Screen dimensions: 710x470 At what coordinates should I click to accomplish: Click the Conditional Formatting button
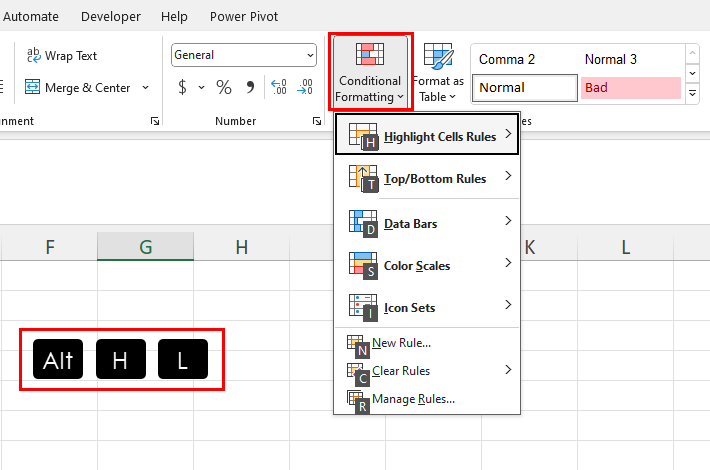click(x=370, y=72)
